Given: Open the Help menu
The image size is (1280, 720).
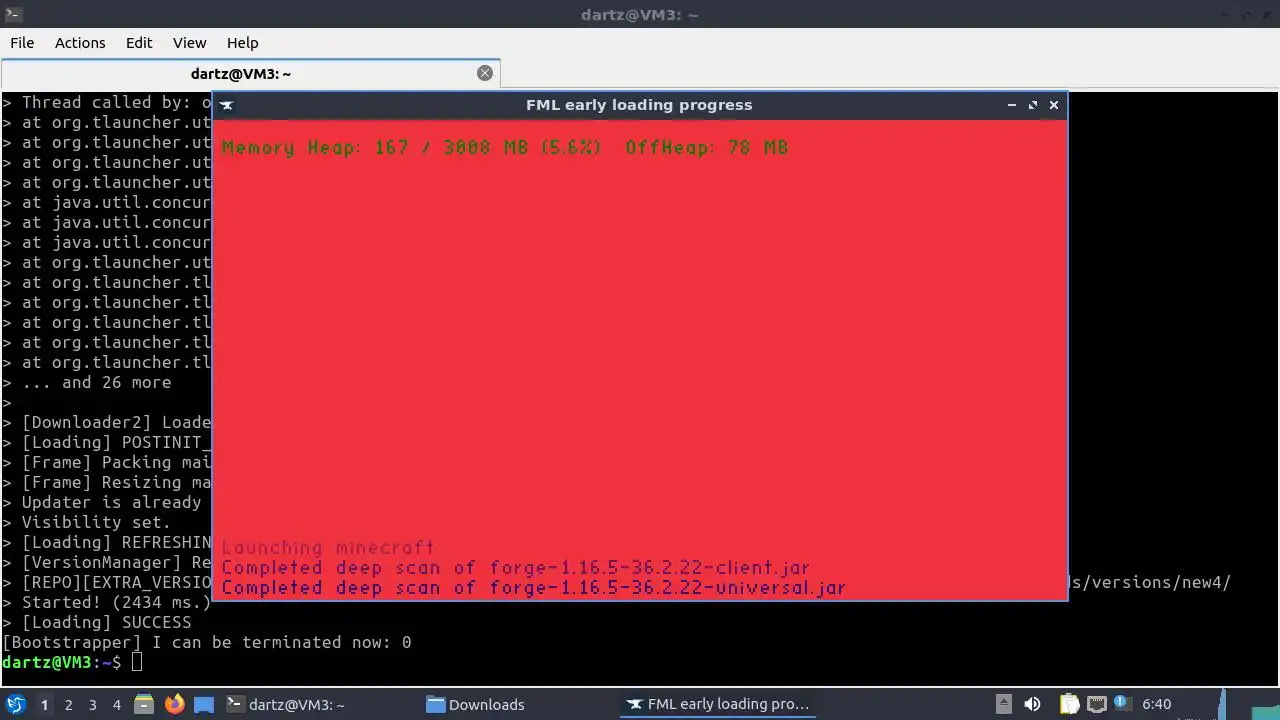Looking at the screenshot, I should coord(242,43).
